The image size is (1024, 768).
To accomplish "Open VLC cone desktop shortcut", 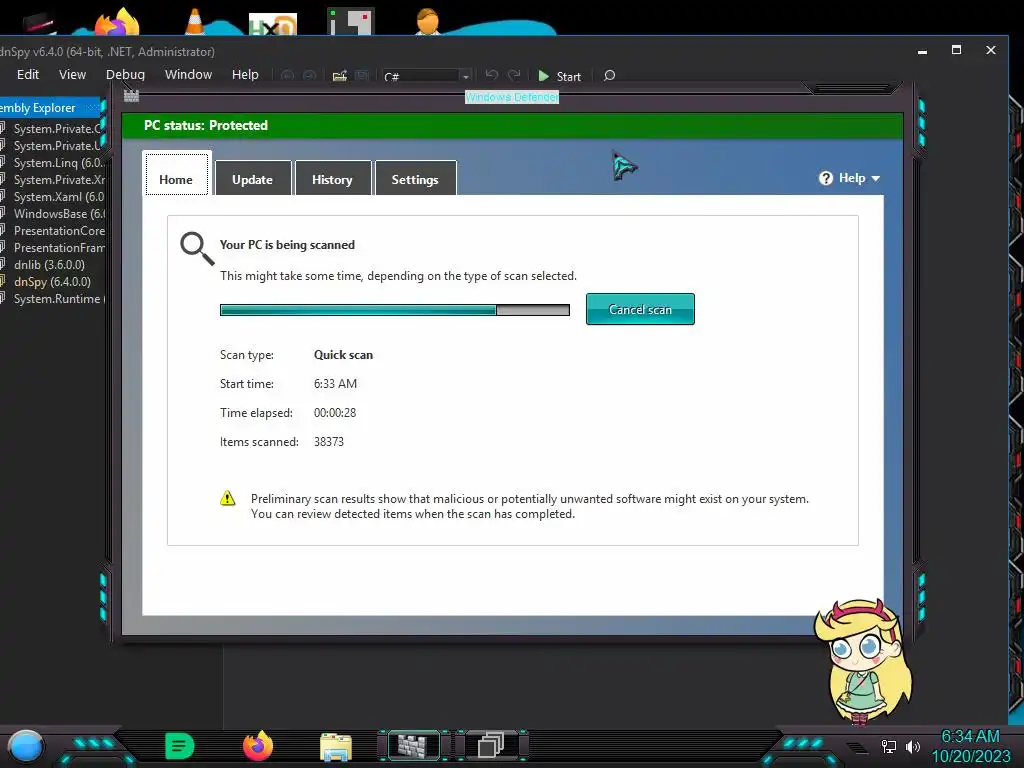I will point(195,21).
